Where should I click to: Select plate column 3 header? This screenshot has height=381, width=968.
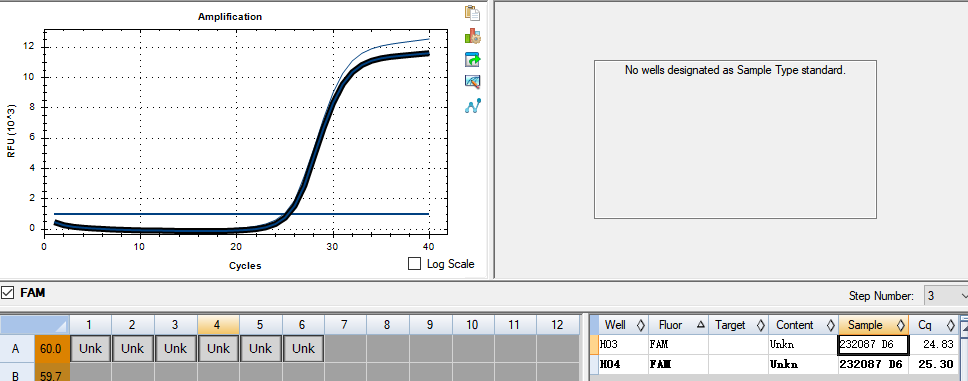175,324
